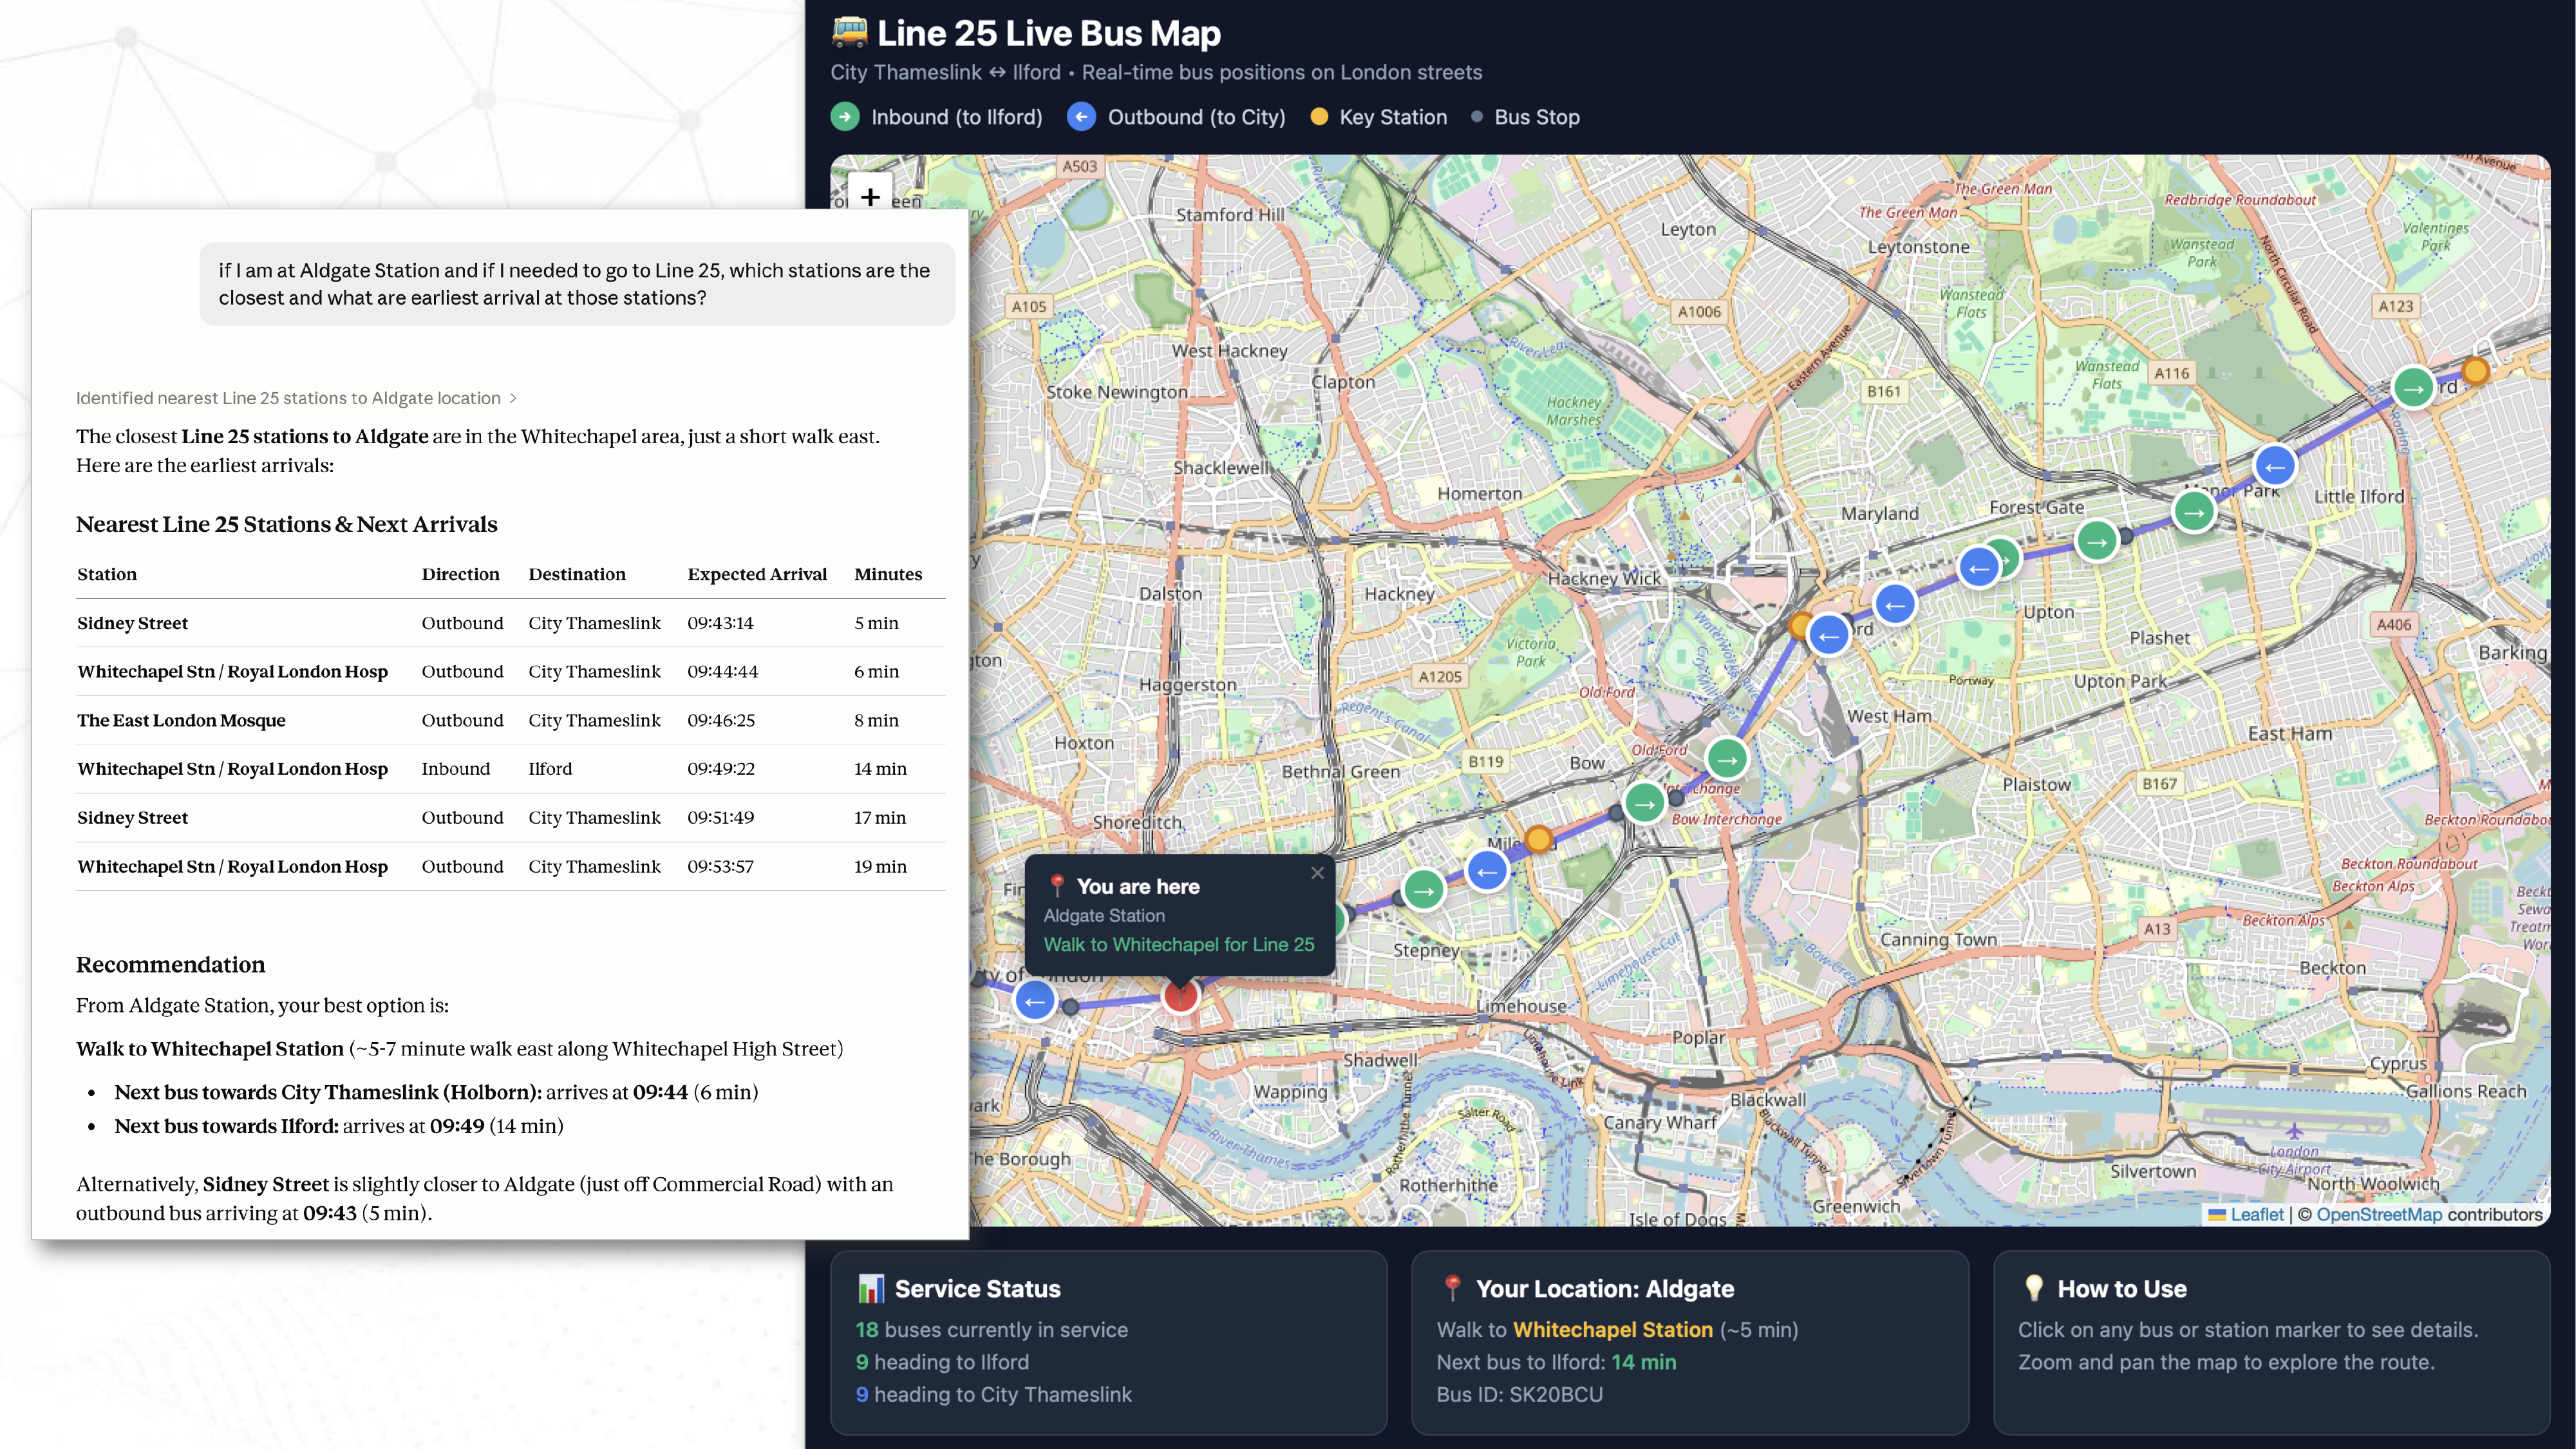Select the green Inbound legend icon
2576x1449 pixels.
pyautogui.click(x=845, y=117)
